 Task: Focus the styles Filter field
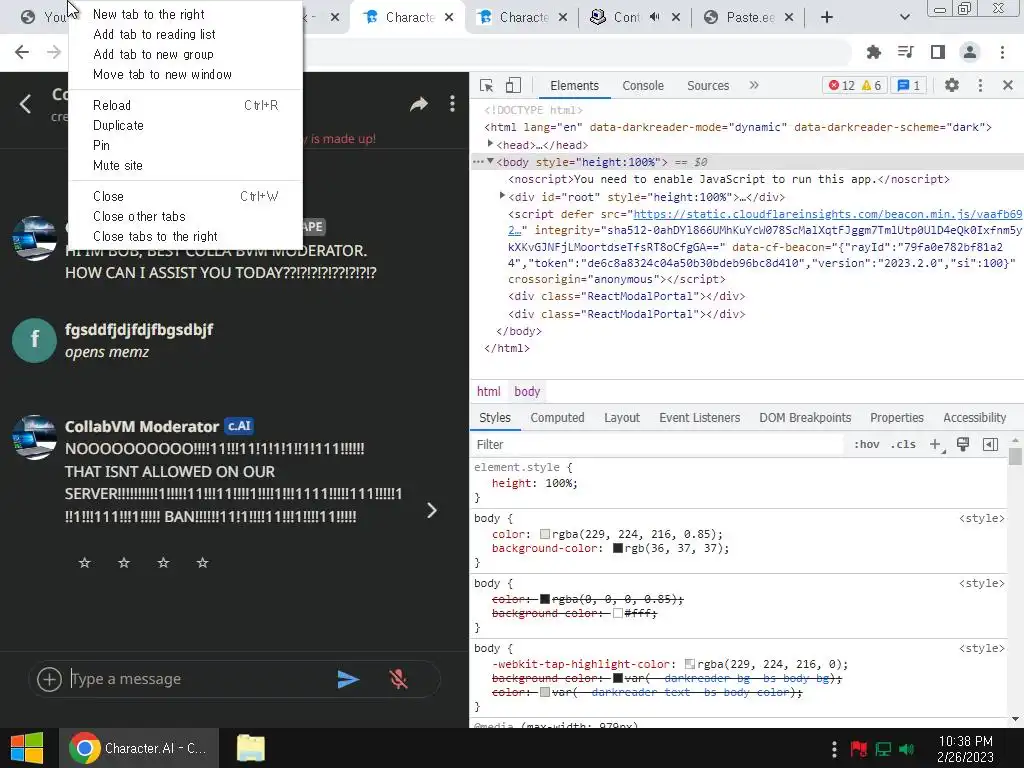pos(658,445)
